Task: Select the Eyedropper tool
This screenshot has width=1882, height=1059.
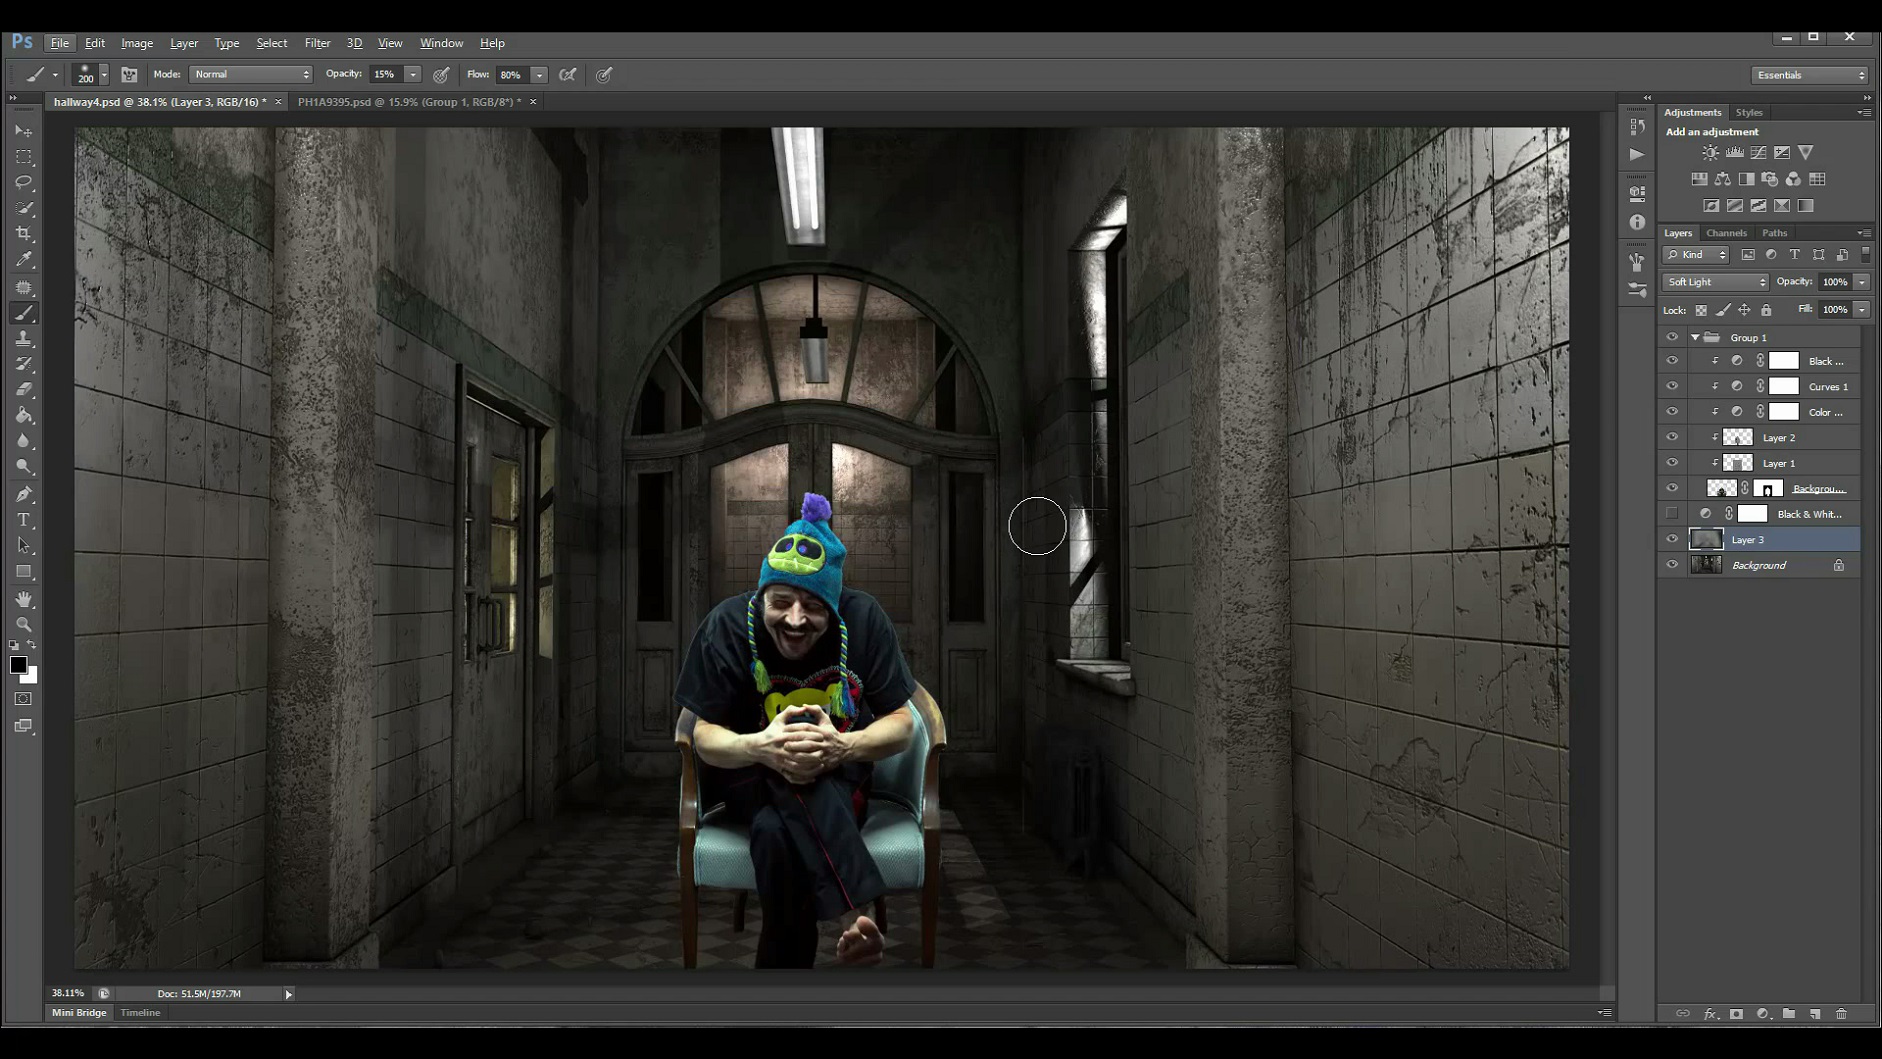Action: click(x=24, y=259)
